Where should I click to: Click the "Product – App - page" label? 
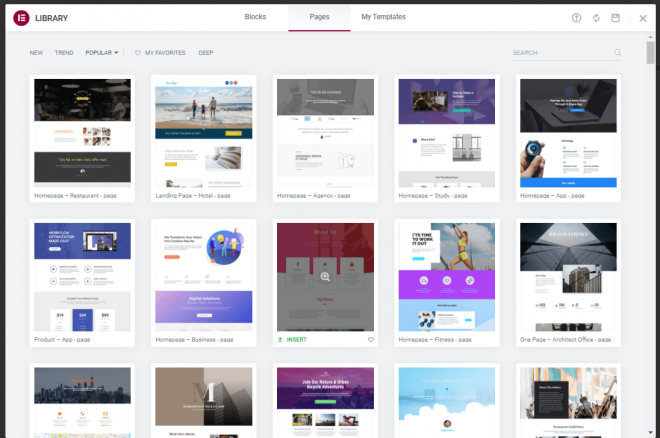62,340
